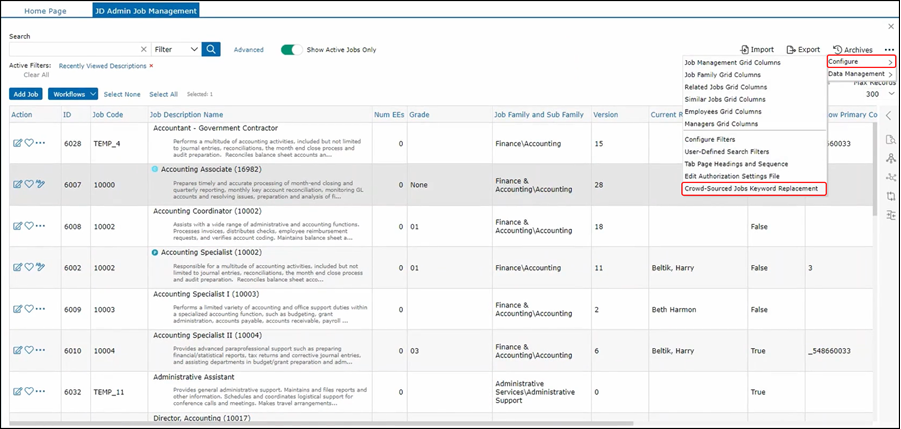This screenshot has width=901, height=429.
Task: Open more actions for Accounting Coordinator row
Action: [41, 226]
